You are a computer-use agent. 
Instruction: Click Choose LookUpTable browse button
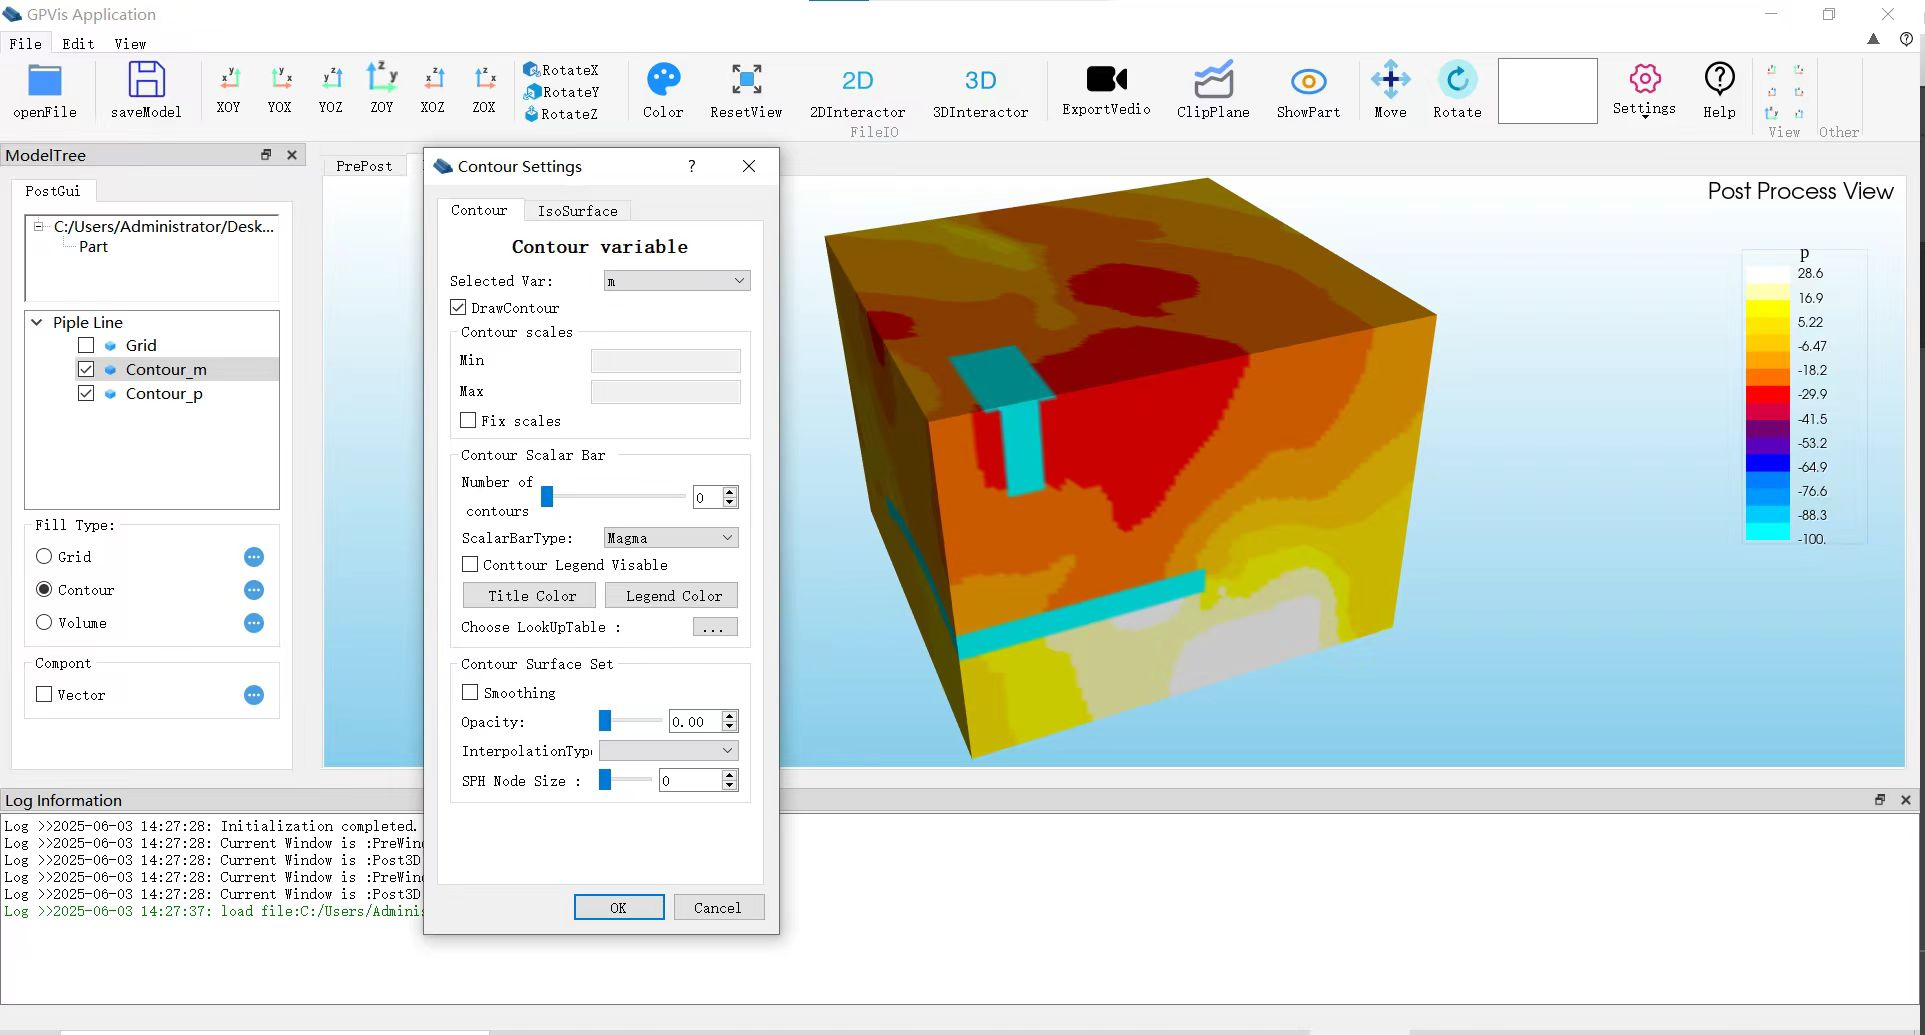pyautogui.click(x=714, y=627)
